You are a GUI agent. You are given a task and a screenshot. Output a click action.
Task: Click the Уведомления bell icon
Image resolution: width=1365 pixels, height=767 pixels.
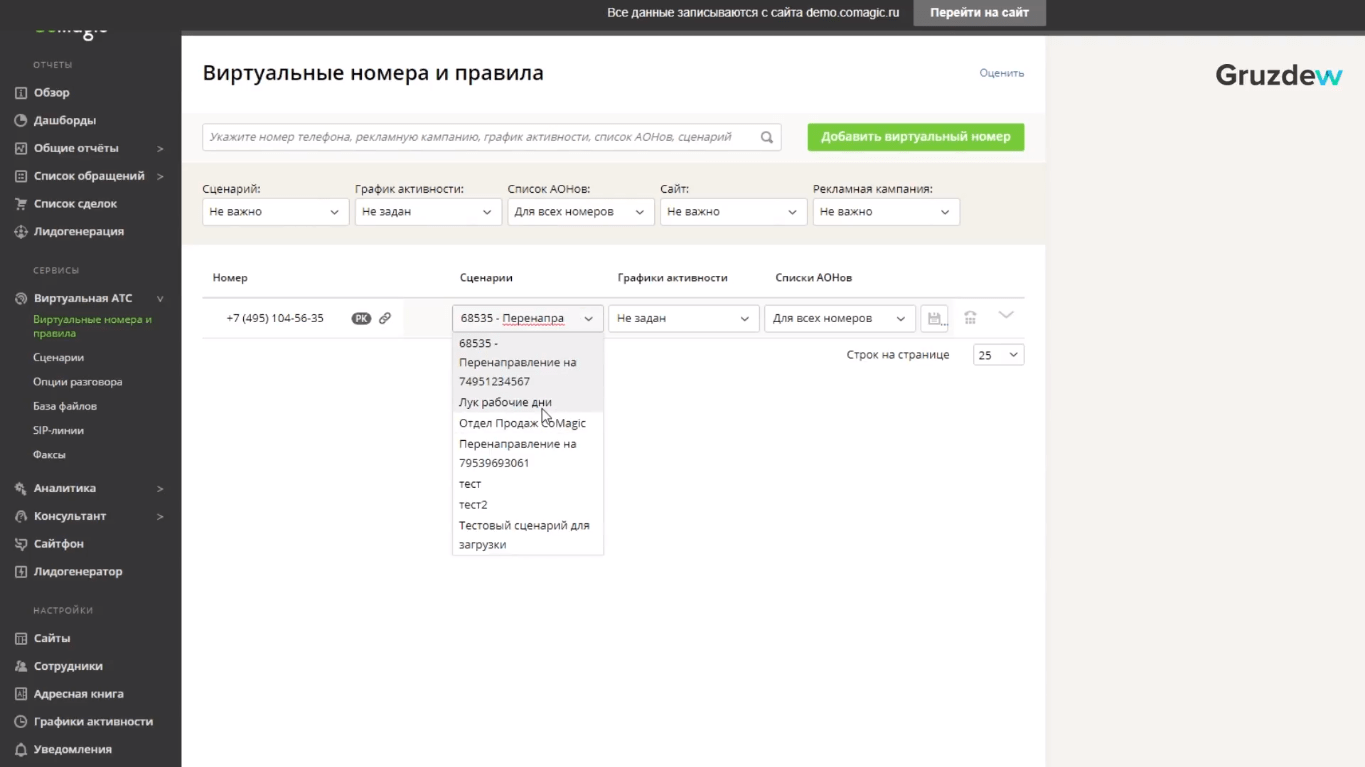tap(21, 749)
